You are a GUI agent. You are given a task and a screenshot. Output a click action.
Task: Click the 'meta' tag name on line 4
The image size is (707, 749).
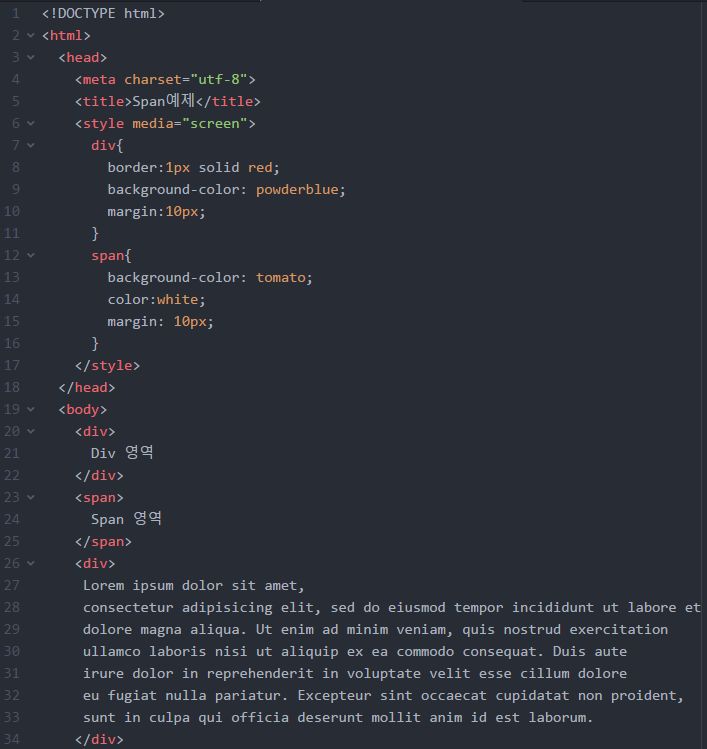pos(99,79)
